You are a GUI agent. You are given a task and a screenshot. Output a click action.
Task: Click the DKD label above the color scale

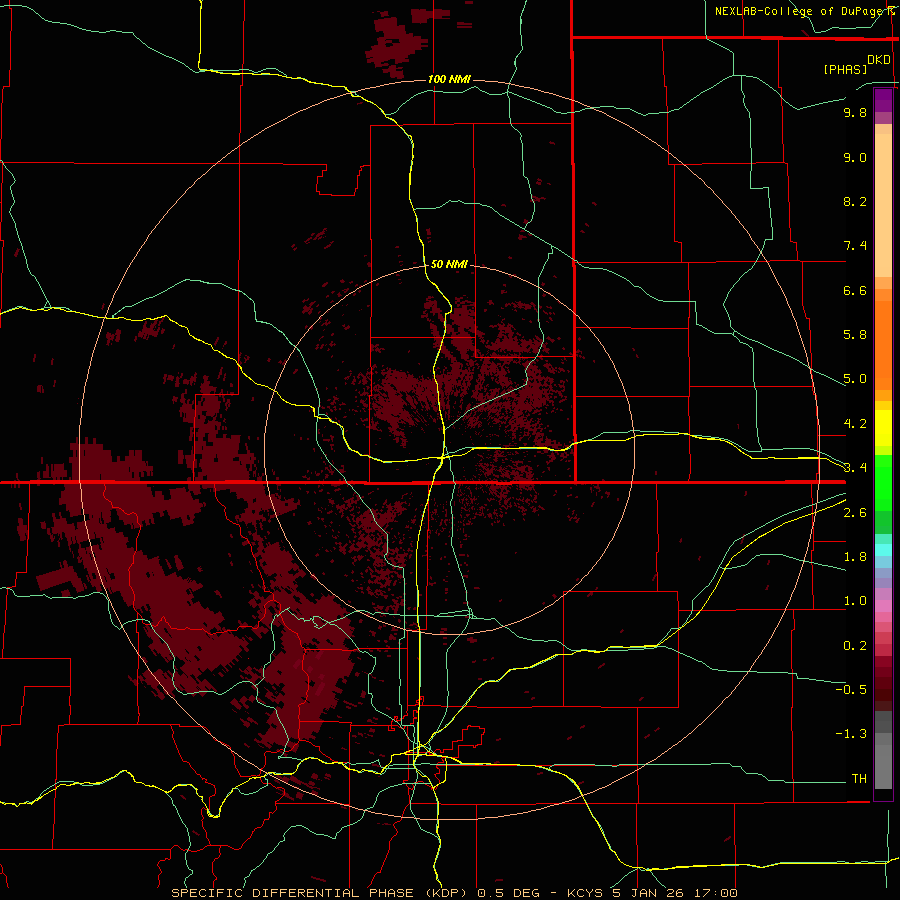point(879,60)
